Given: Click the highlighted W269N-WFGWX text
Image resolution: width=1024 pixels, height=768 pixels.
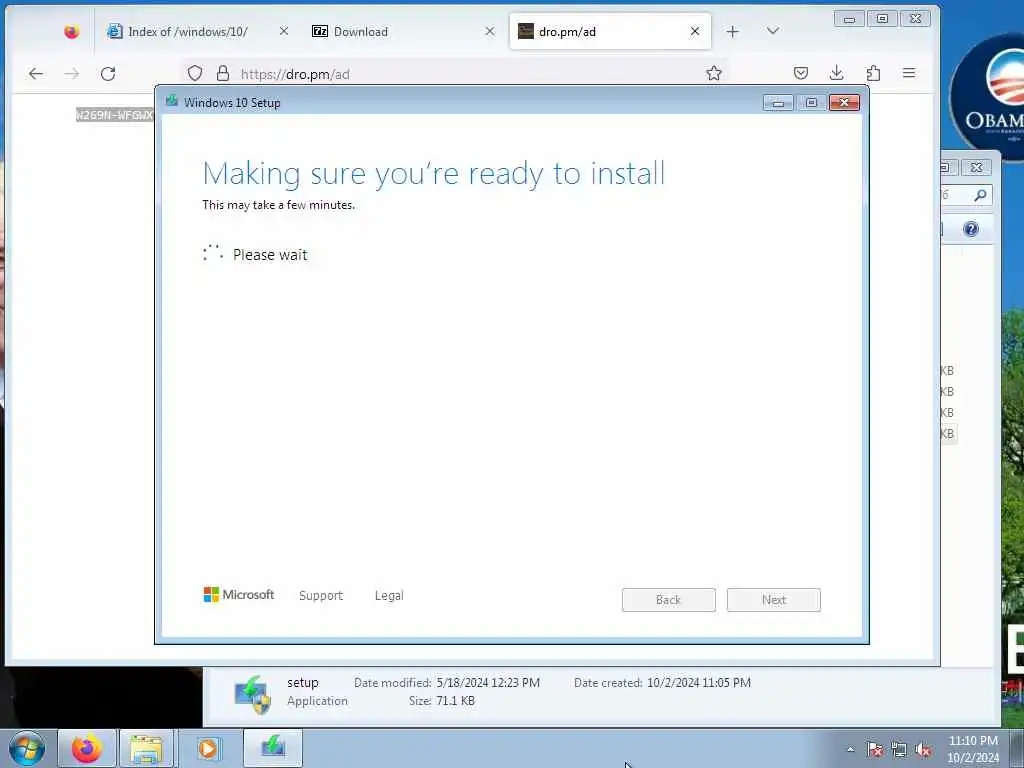Looking at the screenshot, I should point(114,116).
